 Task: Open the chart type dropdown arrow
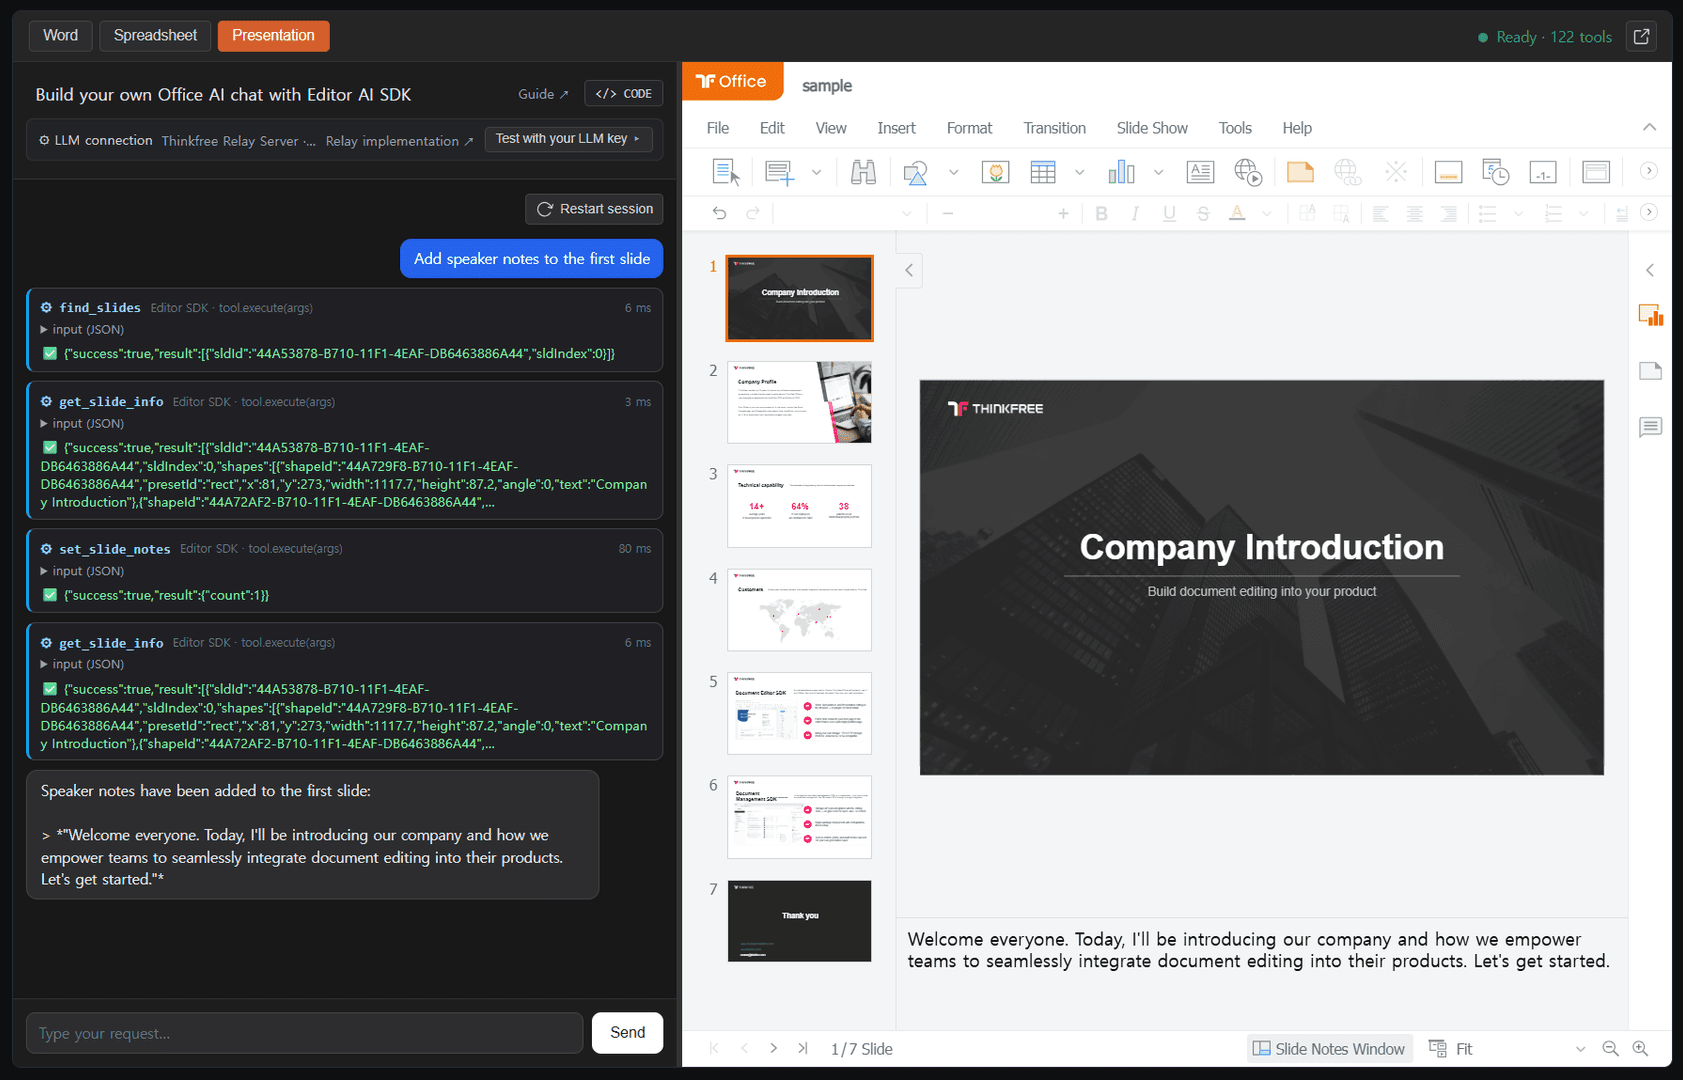click(1158, 172)
